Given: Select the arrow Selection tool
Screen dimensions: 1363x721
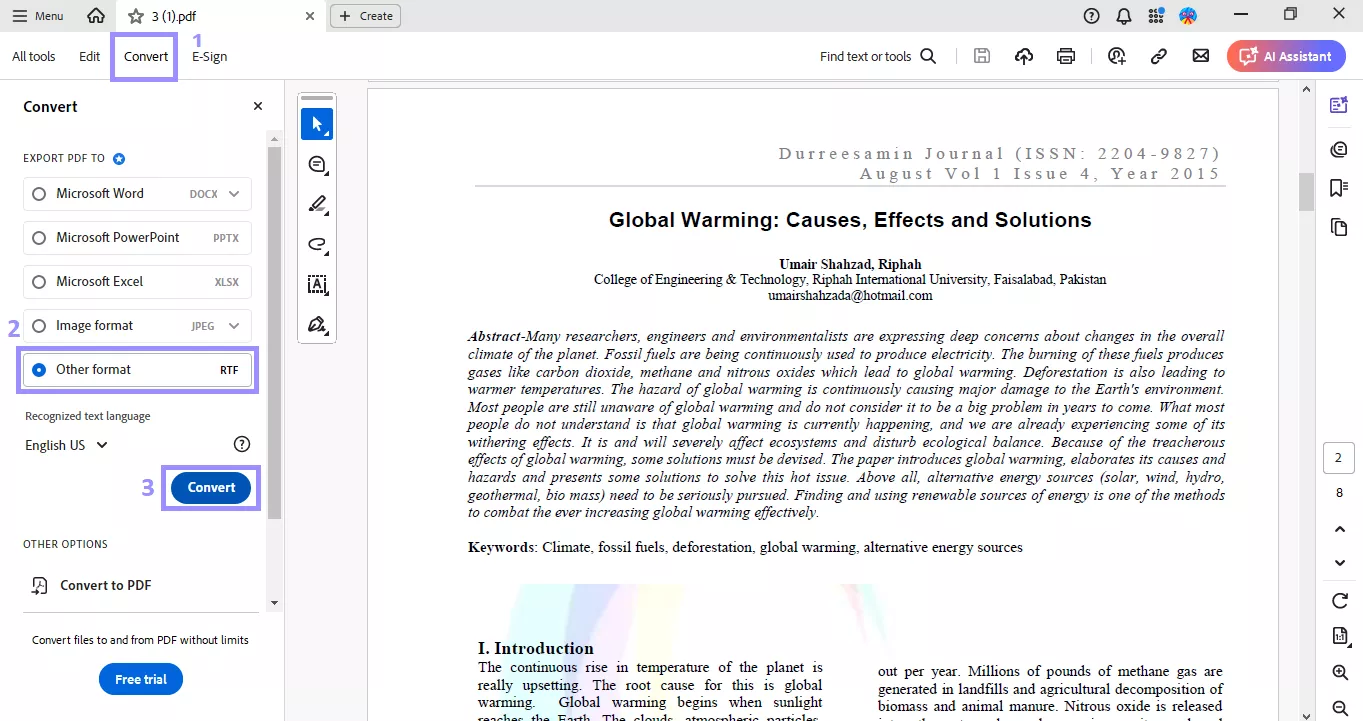Looking at the screenshot, I should [x=317, y=124].
